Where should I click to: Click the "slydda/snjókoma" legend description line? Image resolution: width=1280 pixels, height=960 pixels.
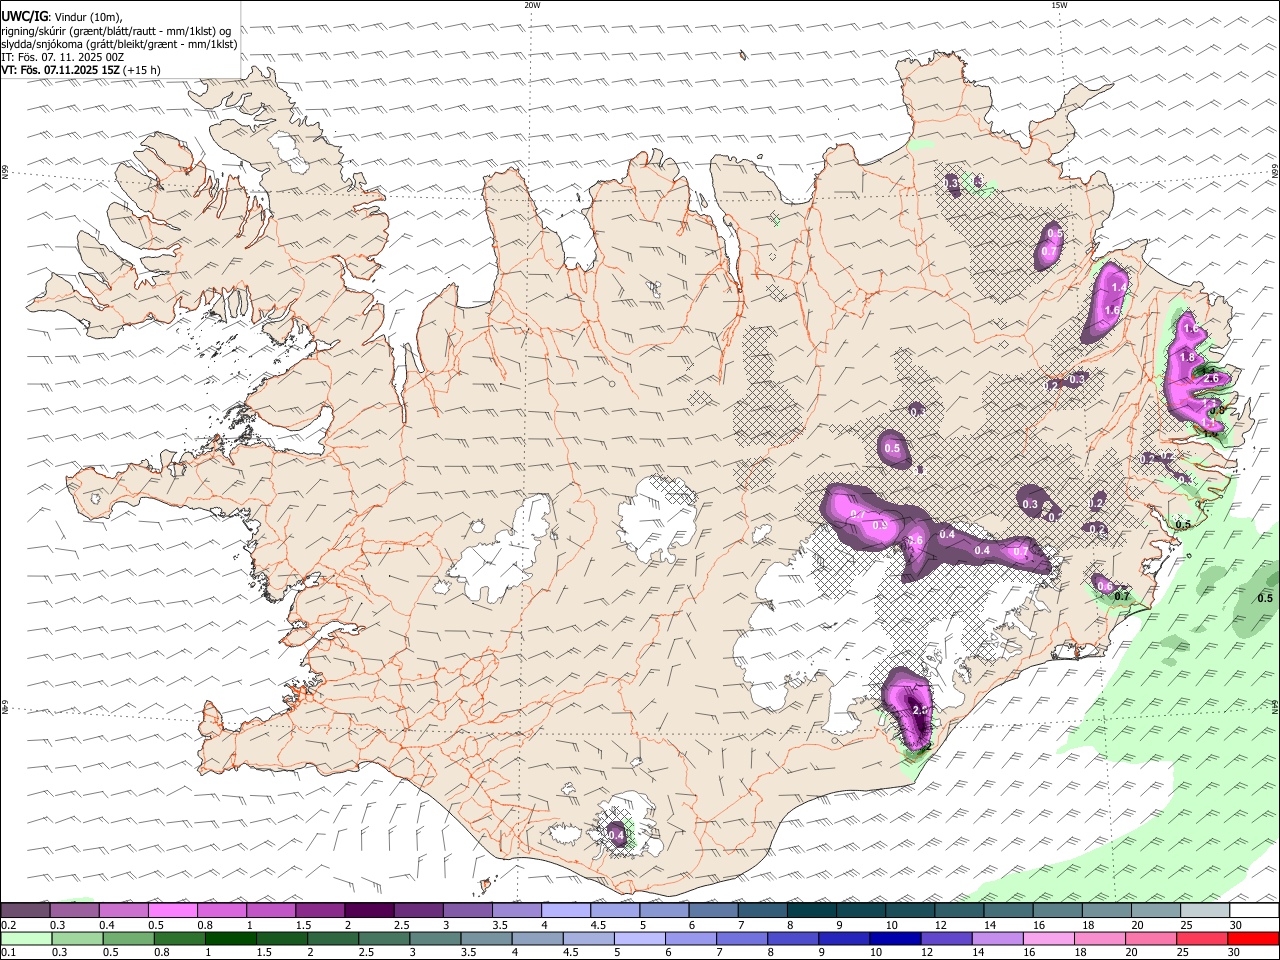click(120, 44)
